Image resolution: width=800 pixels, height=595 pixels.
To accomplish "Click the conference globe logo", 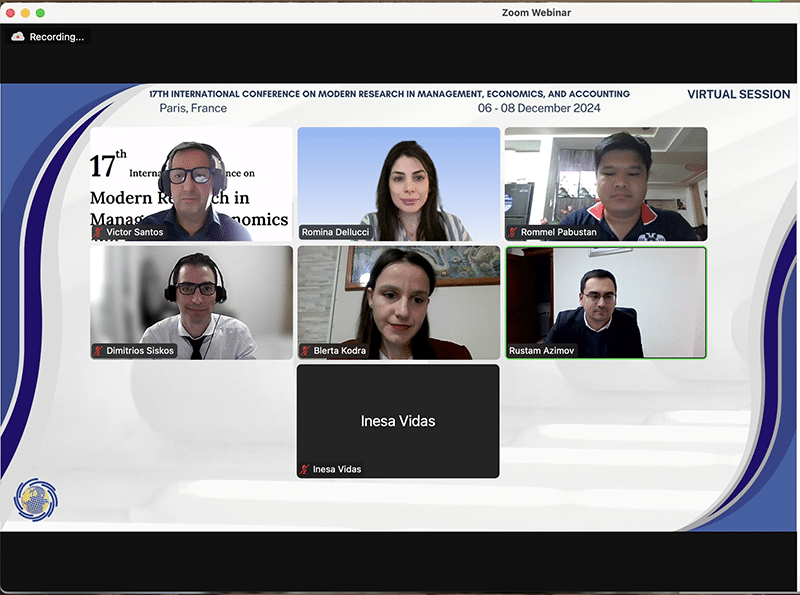I will click(35, 499).
